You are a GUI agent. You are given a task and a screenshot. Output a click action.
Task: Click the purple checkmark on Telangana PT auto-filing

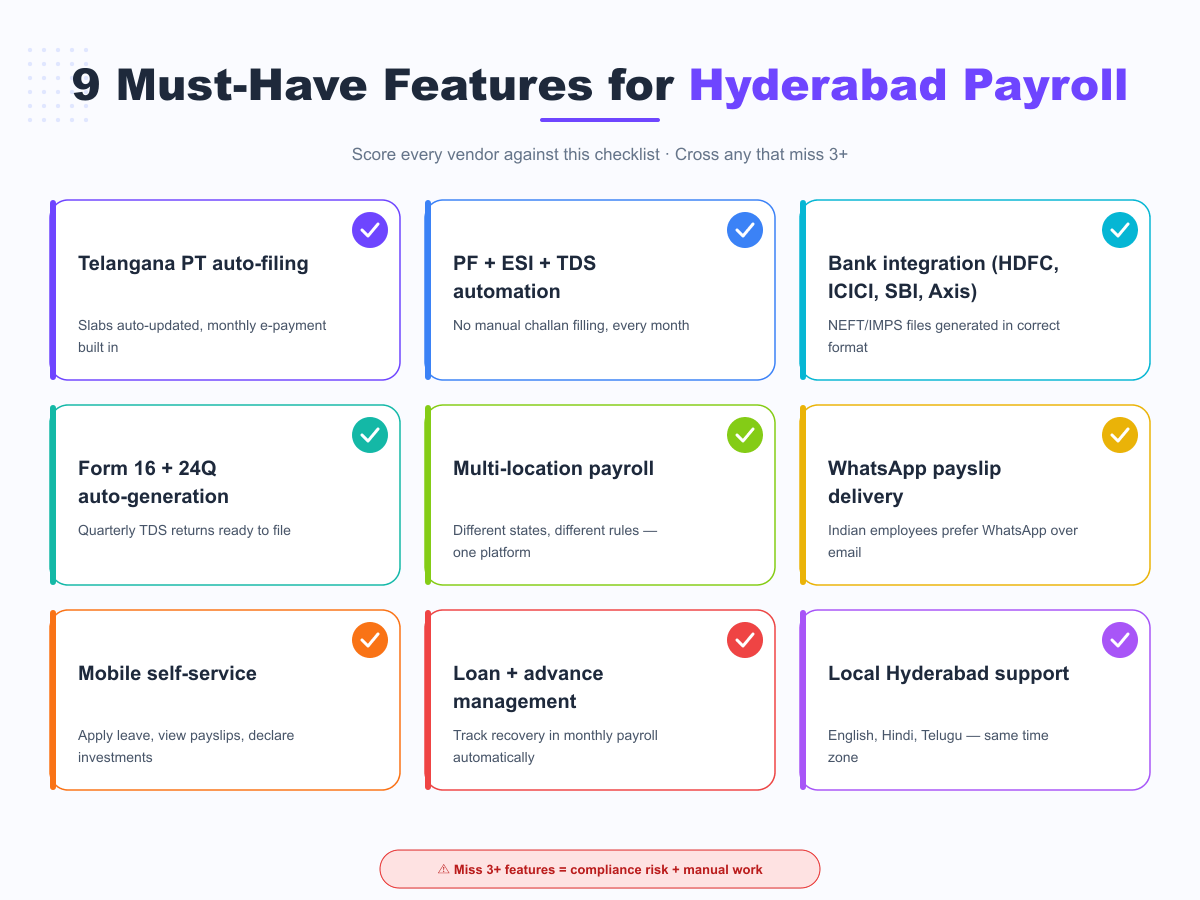(369, 229)
